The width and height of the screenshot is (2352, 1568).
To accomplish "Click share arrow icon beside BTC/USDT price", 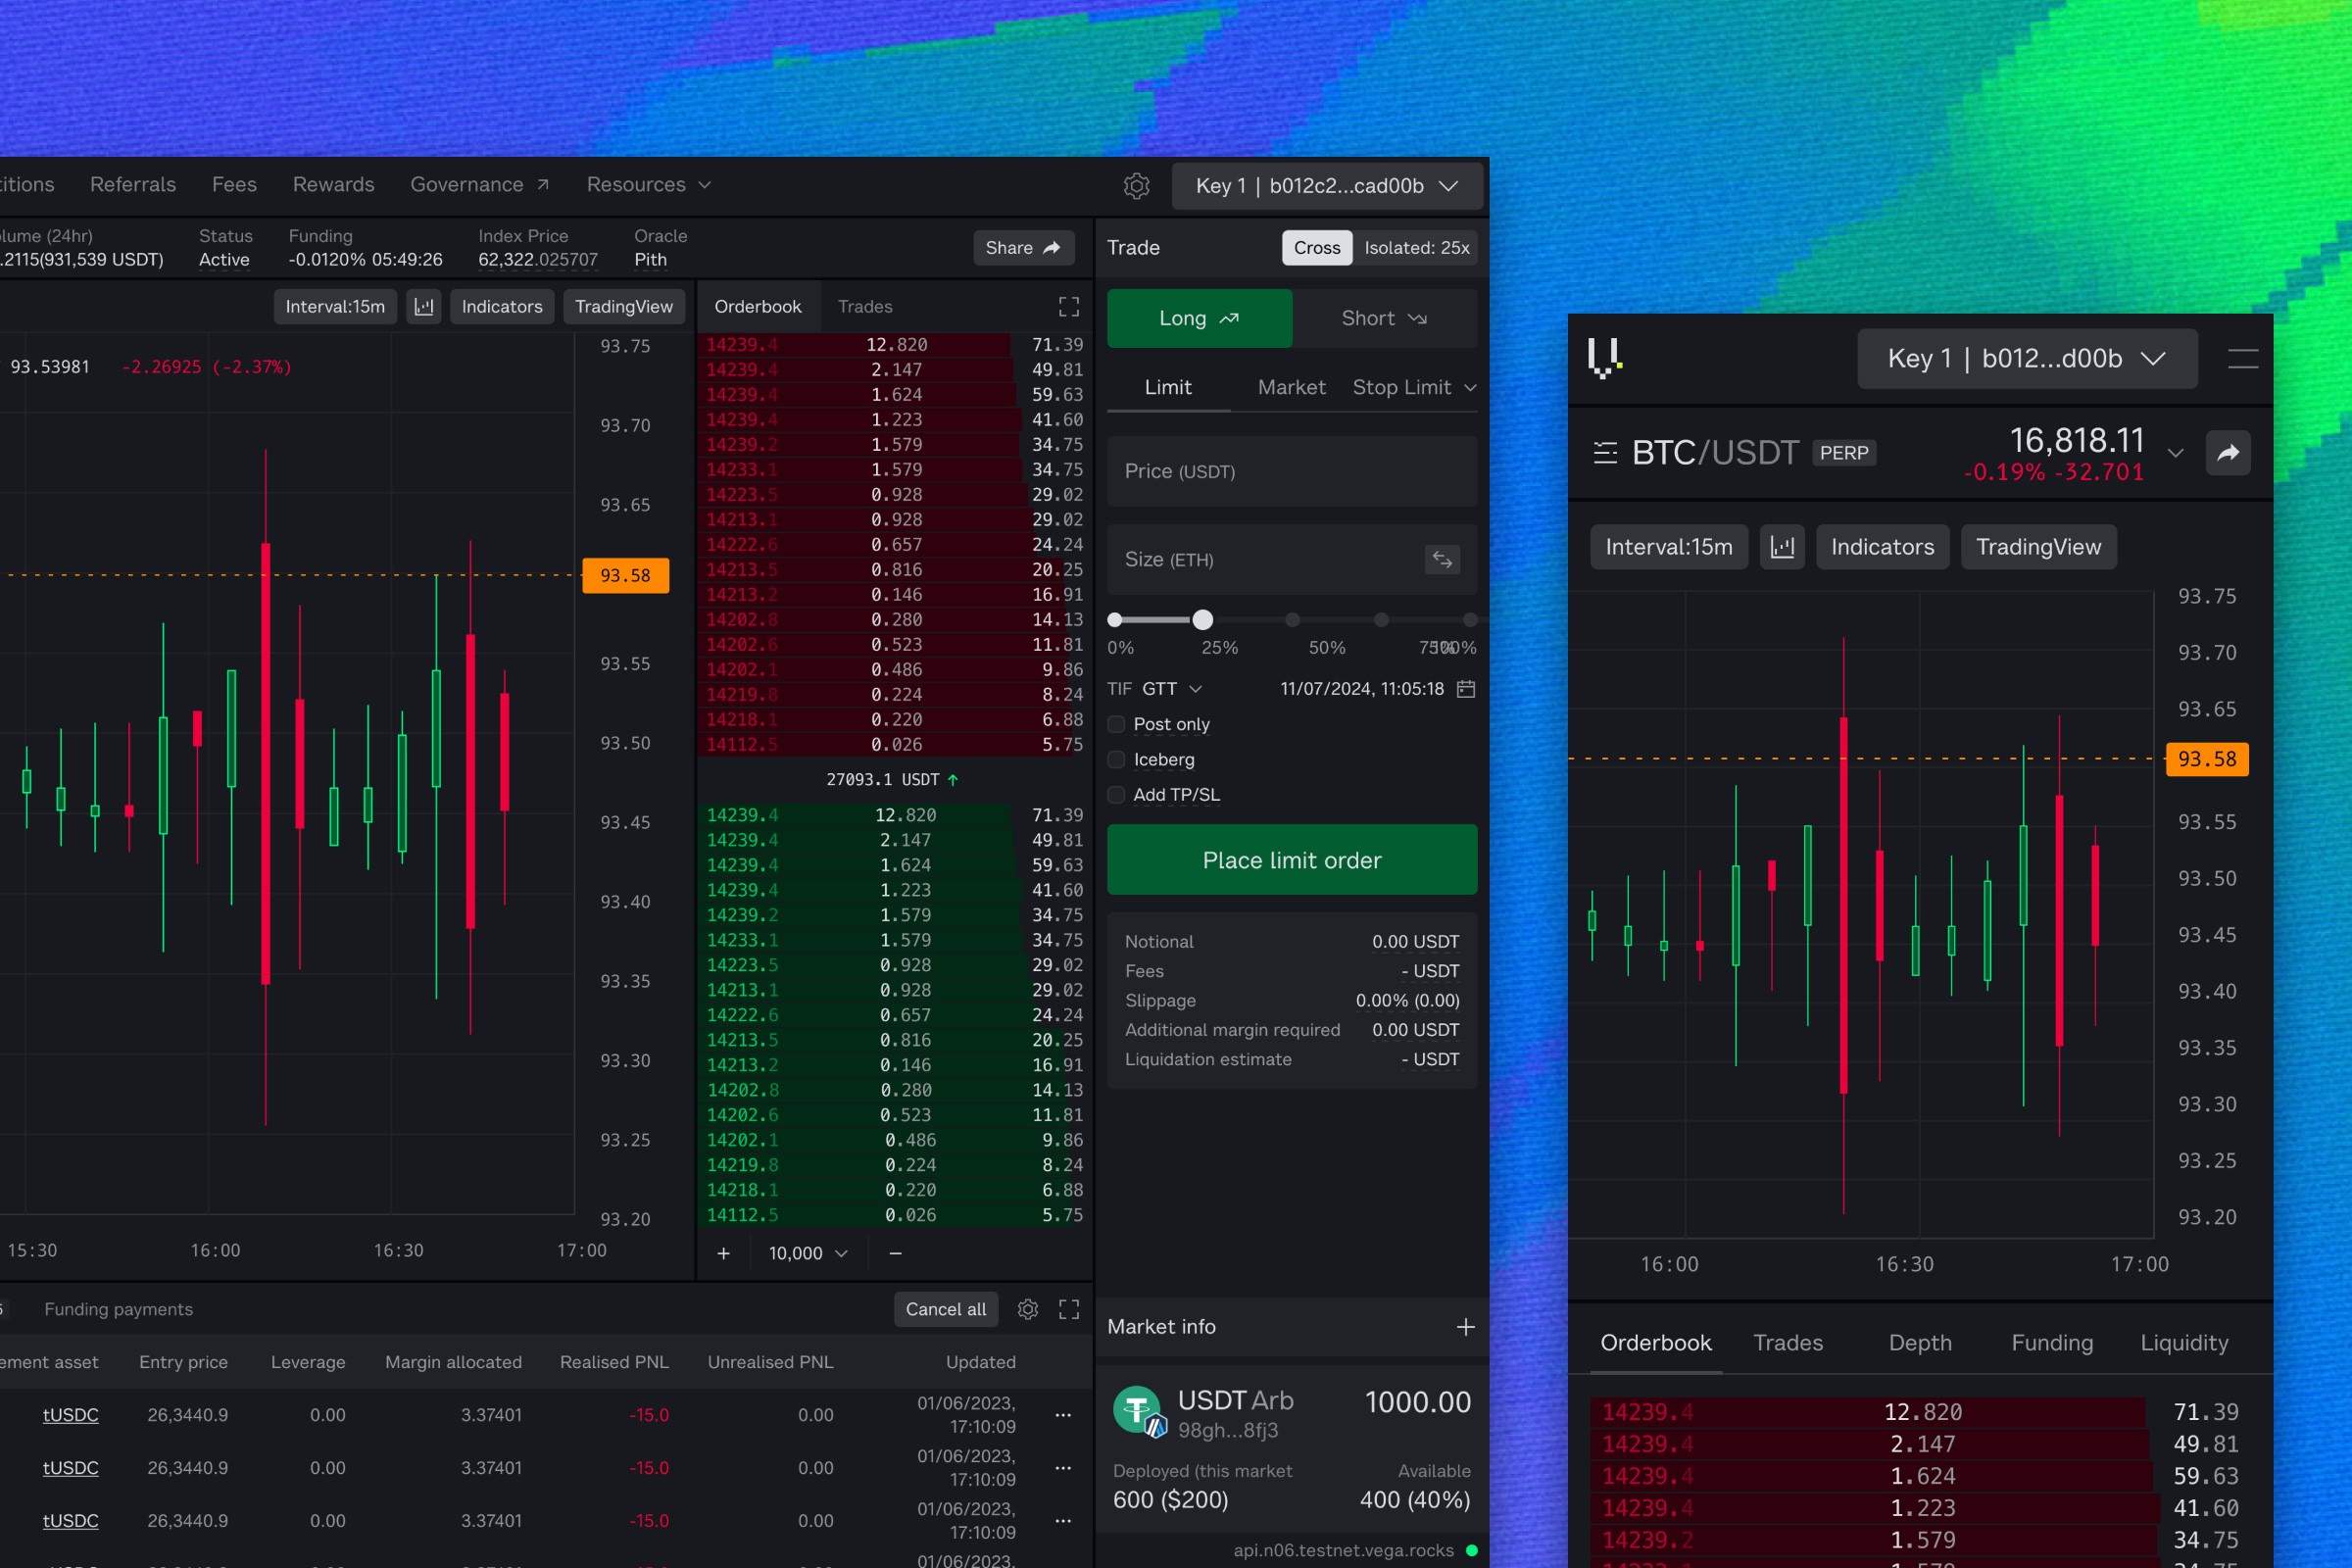I will coord(2227,453).
